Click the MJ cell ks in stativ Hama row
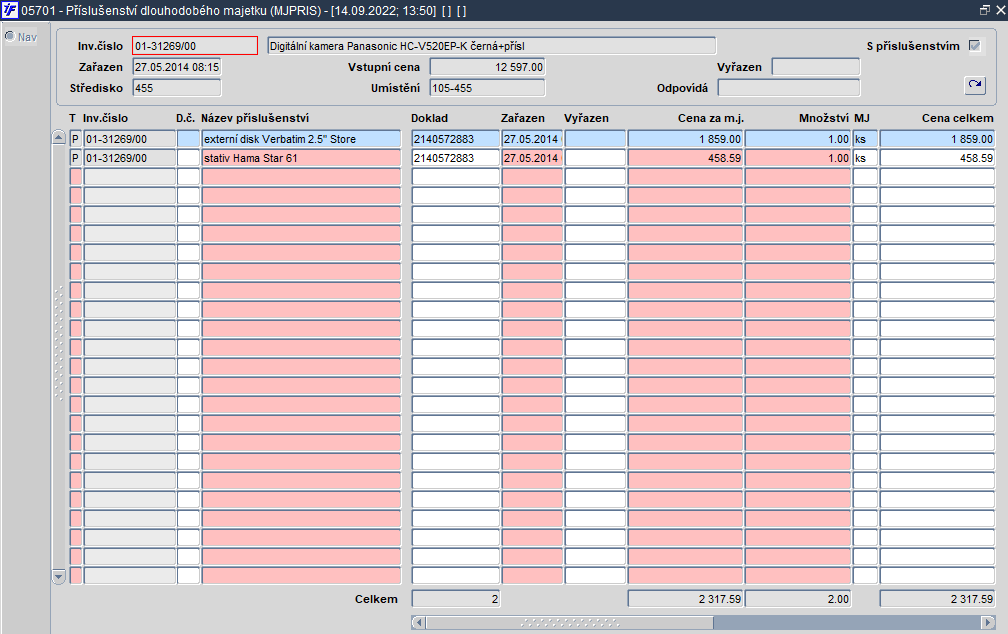 (x=865, y=158)
